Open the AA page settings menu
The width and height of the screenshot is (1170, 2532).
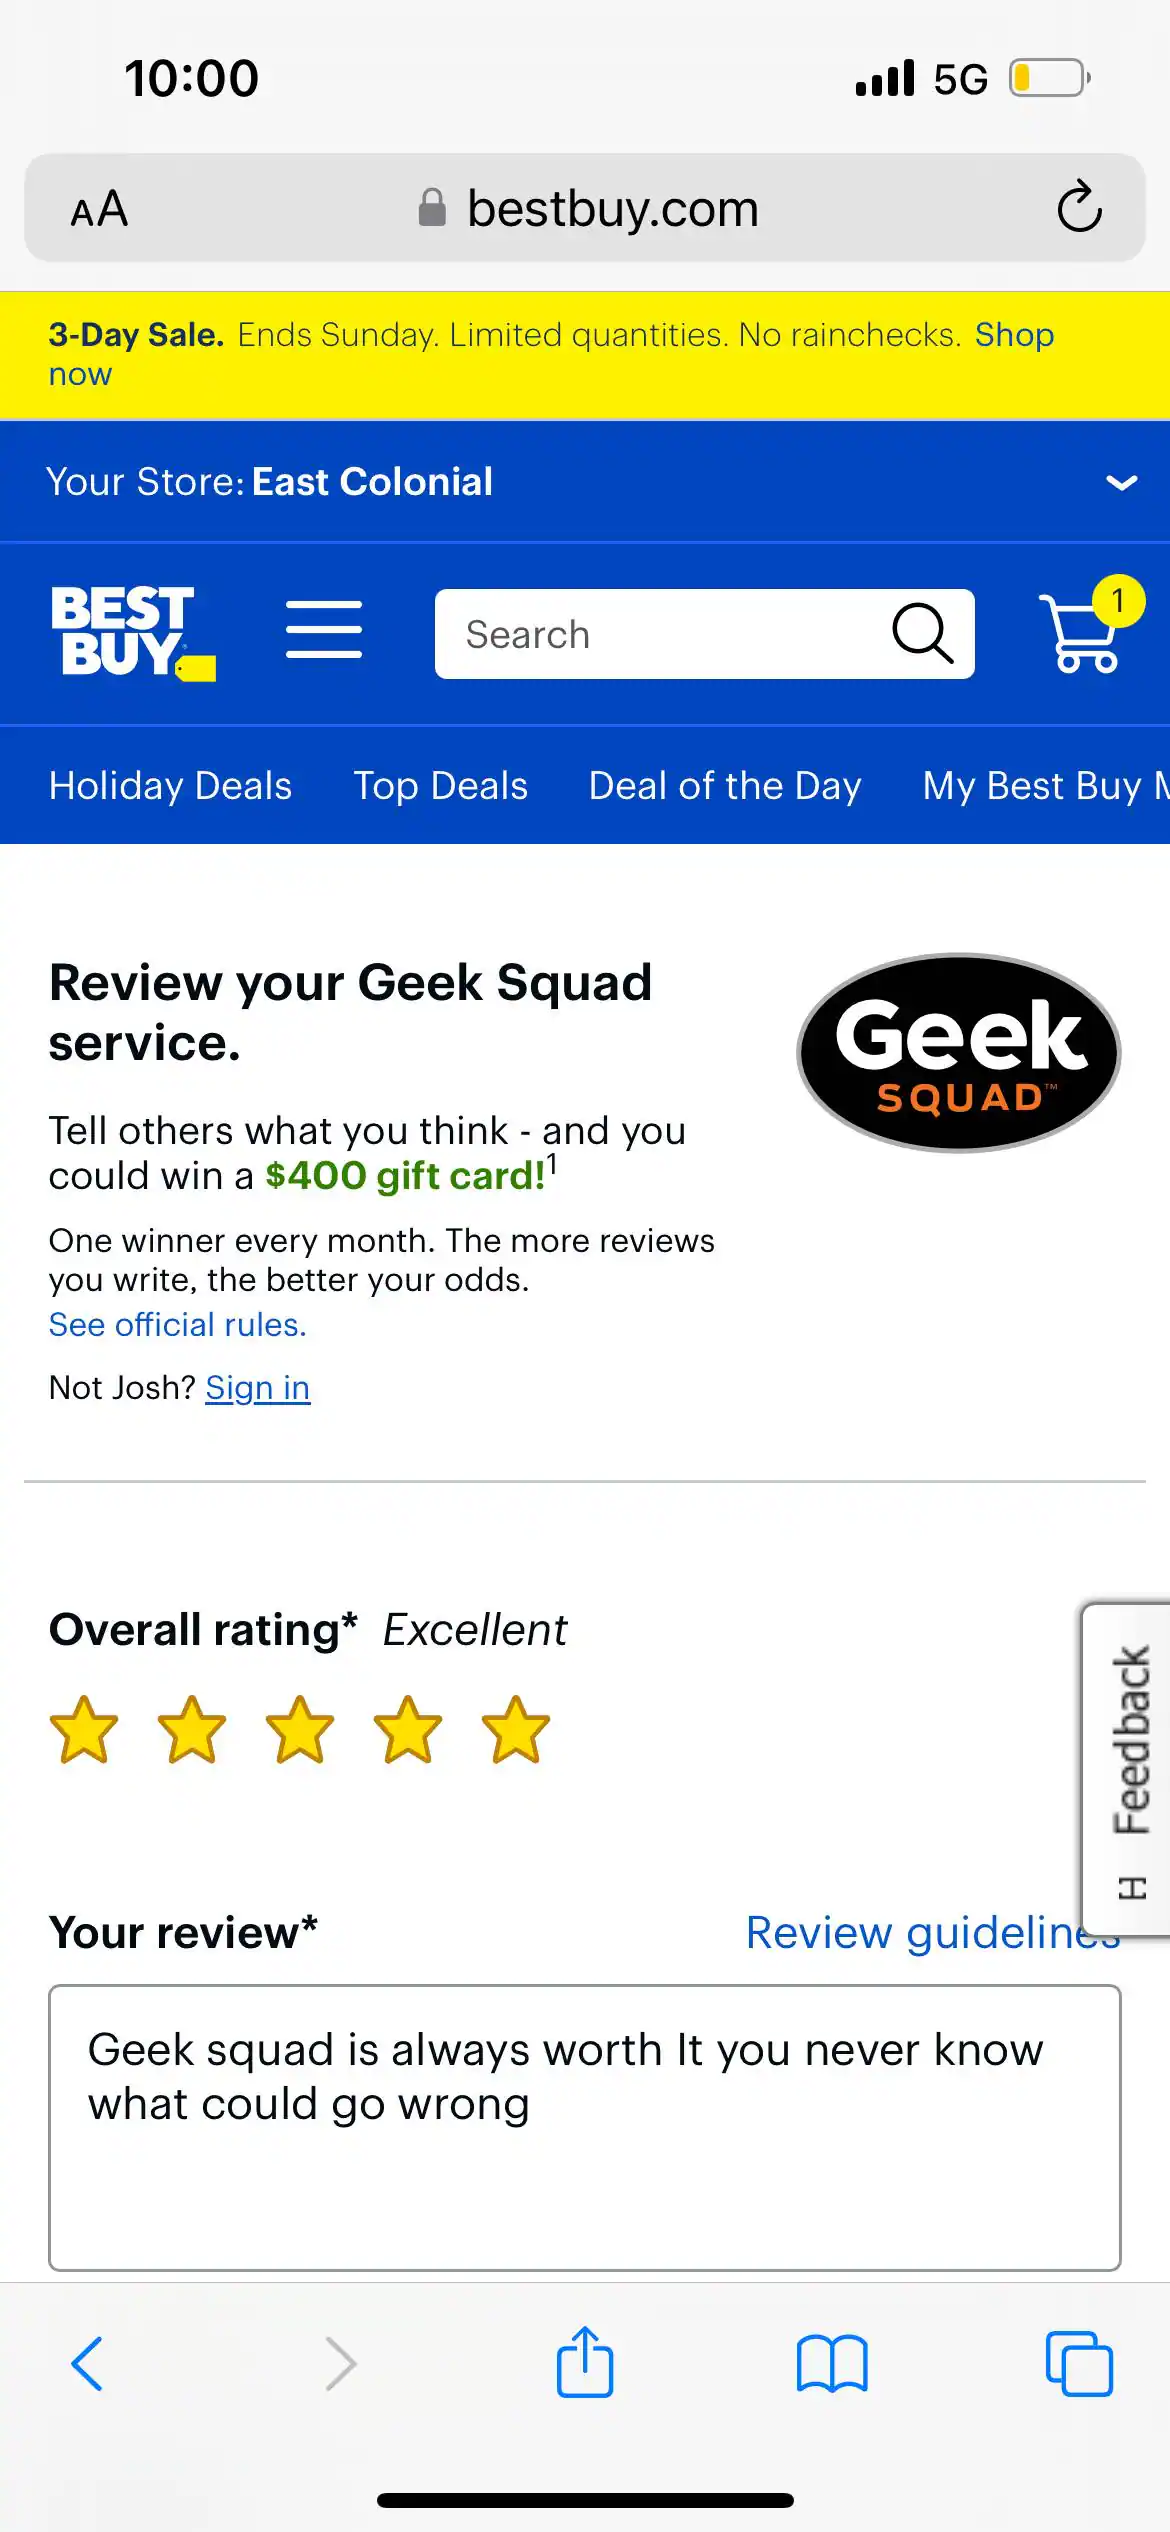coord(100,208)
